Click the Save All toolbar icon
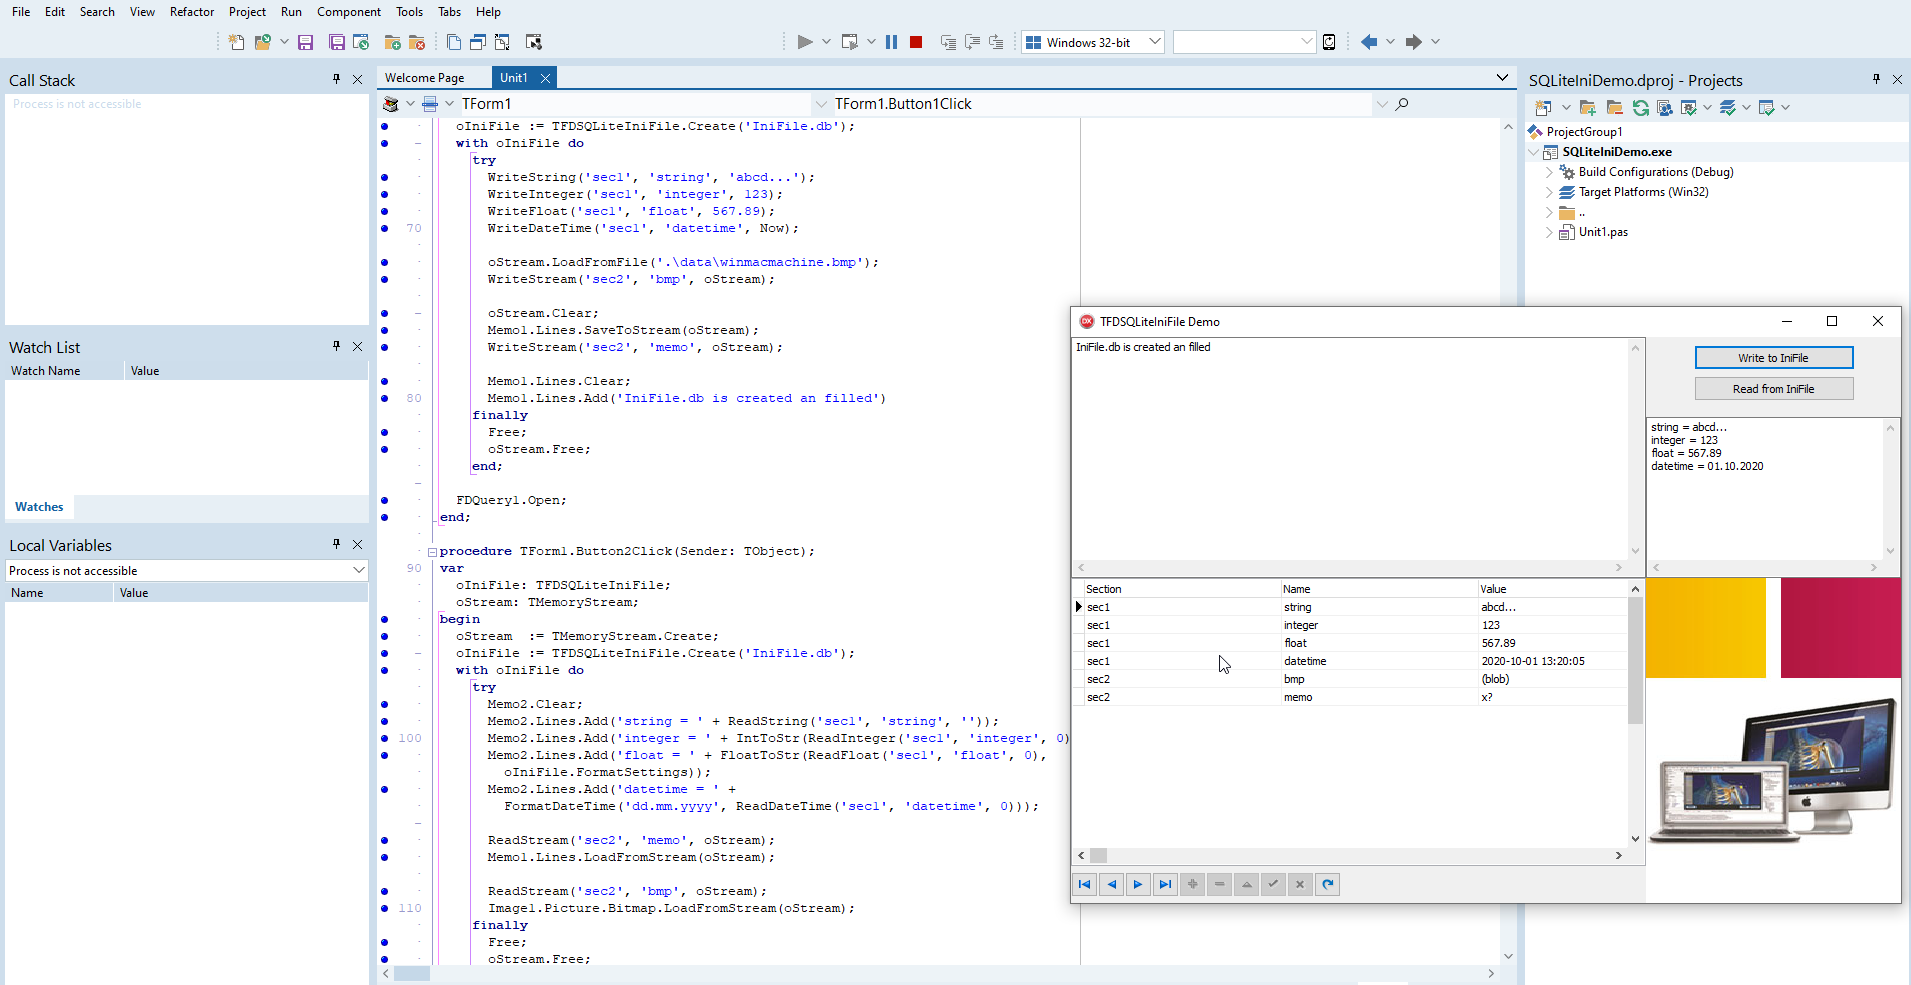This screenshot has height=985, width=1911. click(337, 42)
